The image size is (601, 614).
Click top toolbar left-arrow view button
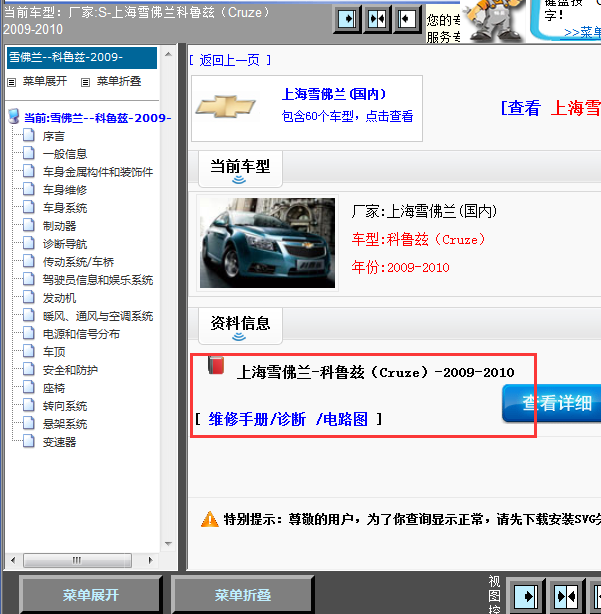point(407,19)
